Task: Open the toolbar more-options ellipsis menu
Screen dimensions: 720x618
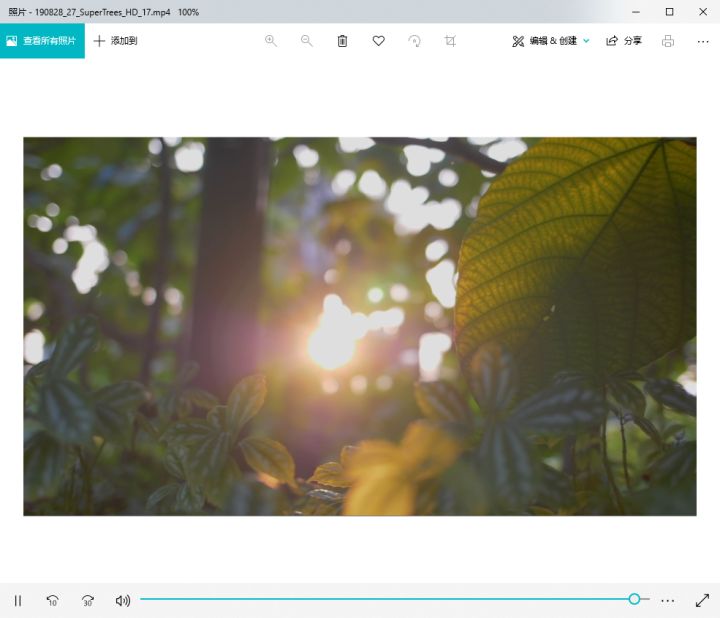Action: click(703, 41)
